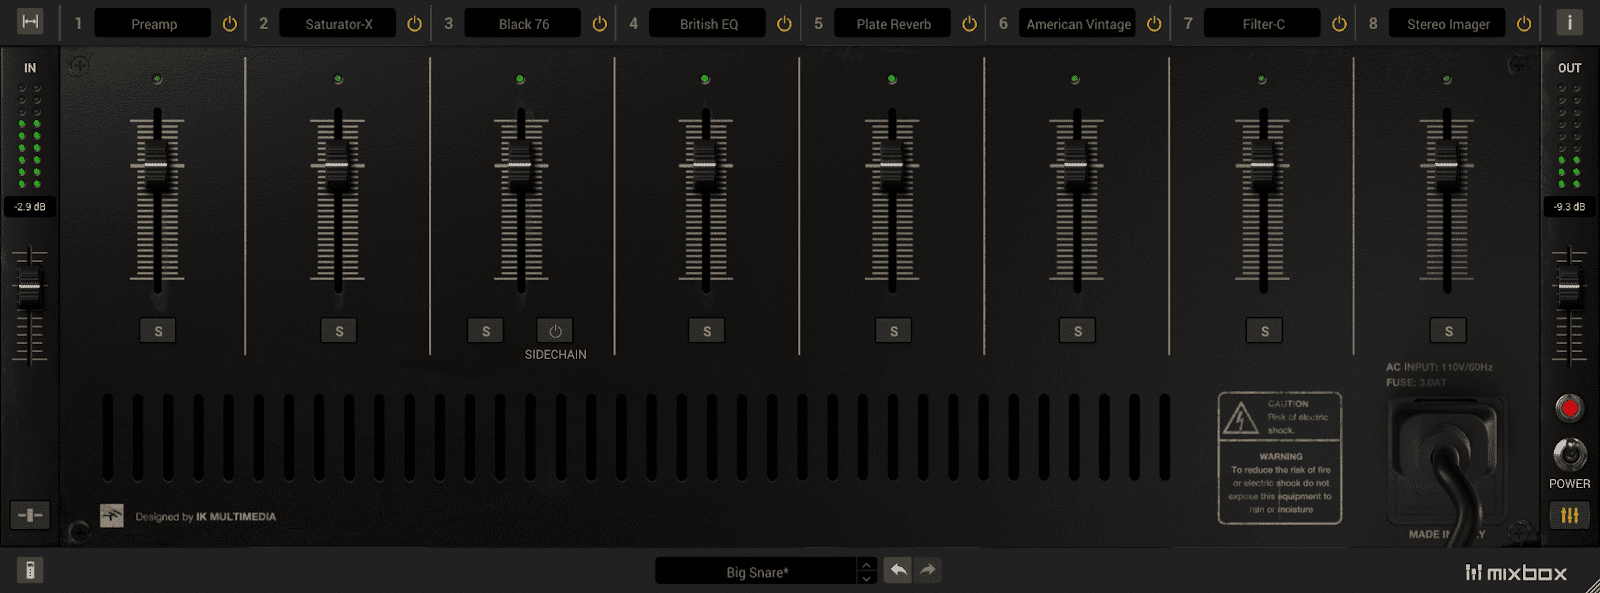The width and height of the screenshot is (1600, 593).
Task: Toggle power for the Preamp slot
Action: coord(230,24)
